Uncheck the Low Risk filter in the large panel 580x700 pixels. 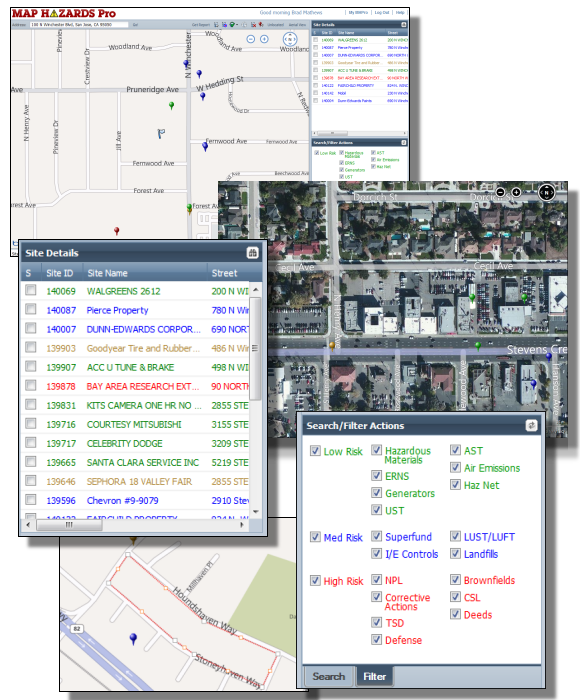(315, 450)
